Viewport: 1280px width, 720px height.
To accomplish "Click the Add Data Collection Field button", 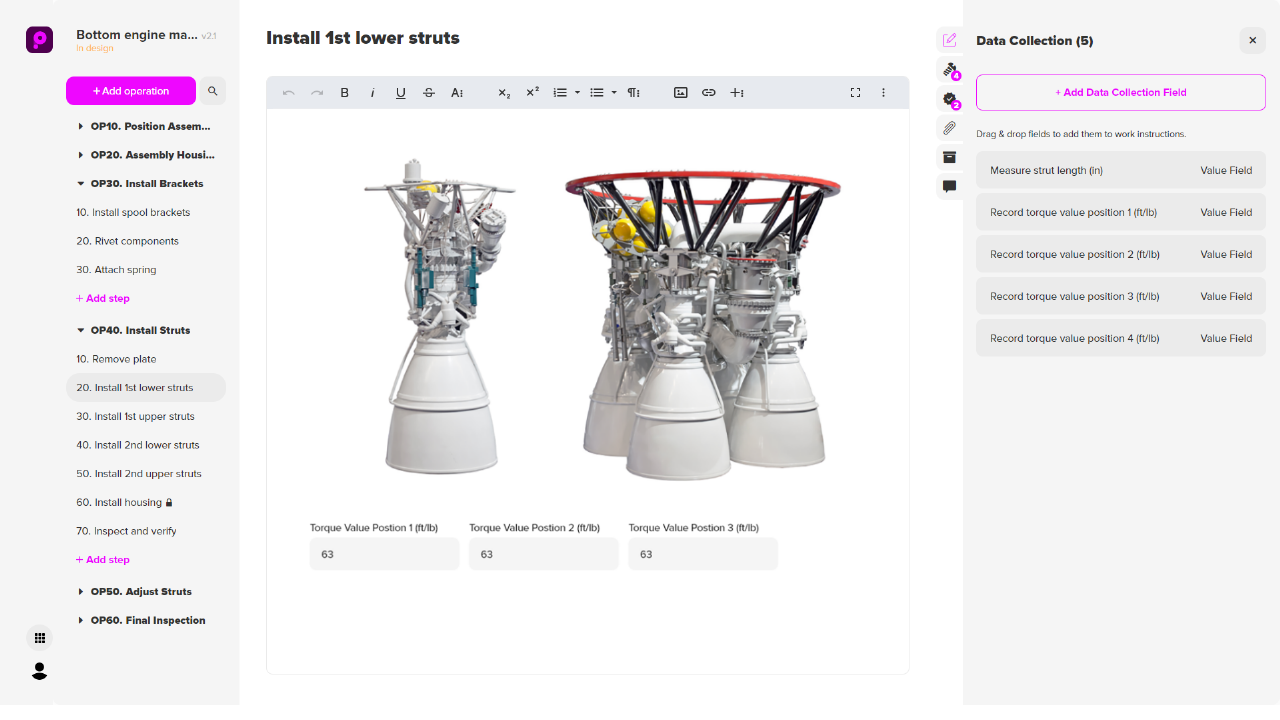I will tap(1120, 92).
